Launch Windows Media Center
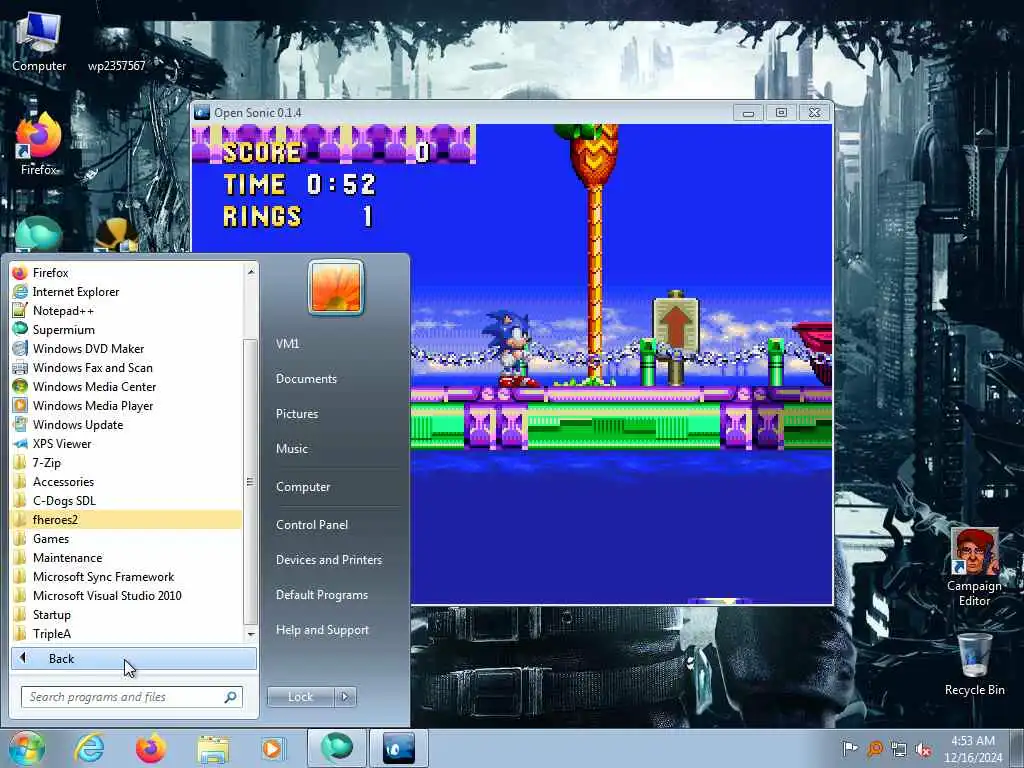The width and height of the screenshot is (1024, 768). pos(126,387)
